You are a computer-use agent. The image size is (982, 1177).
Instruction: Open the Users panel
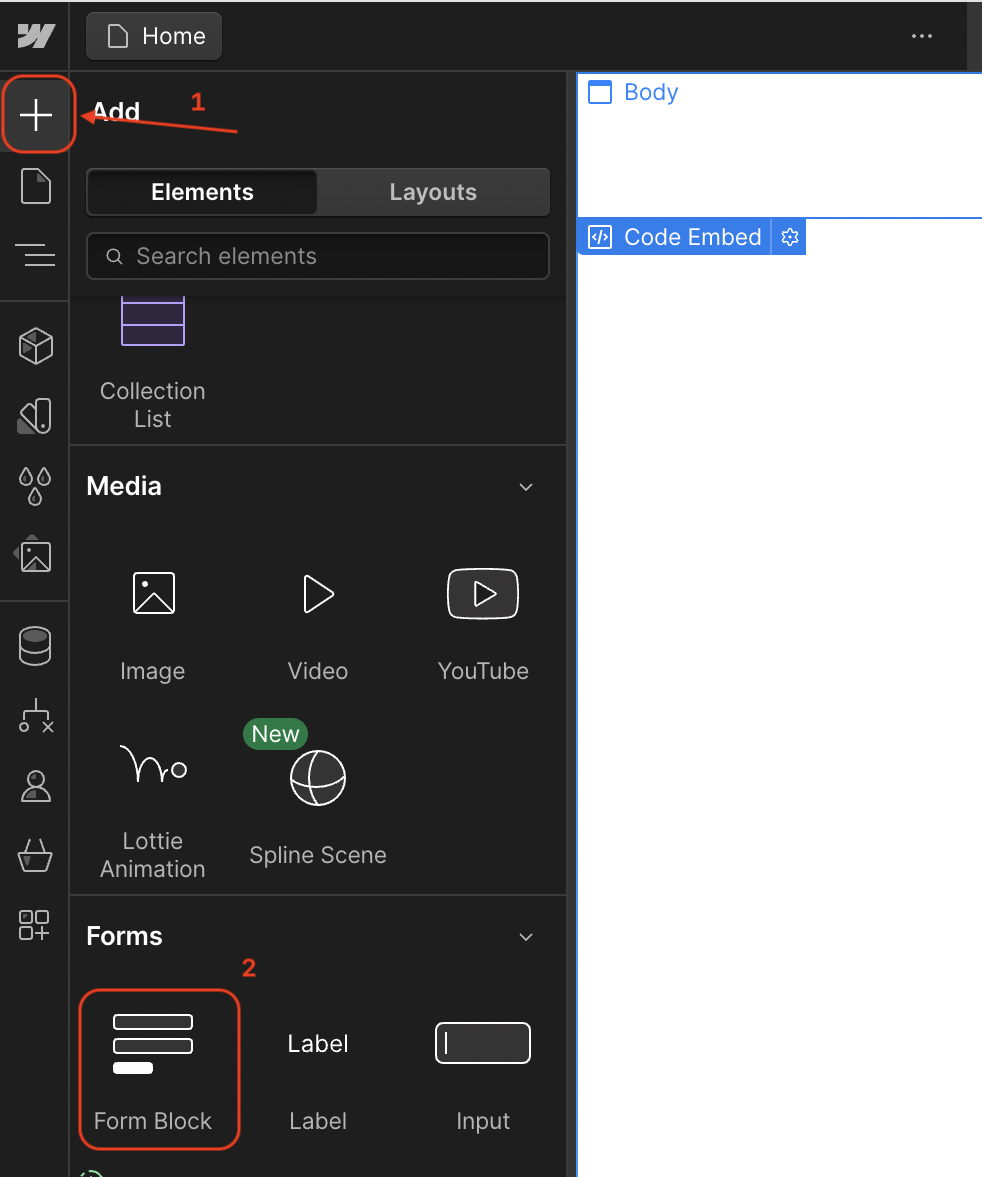[36, 787]
